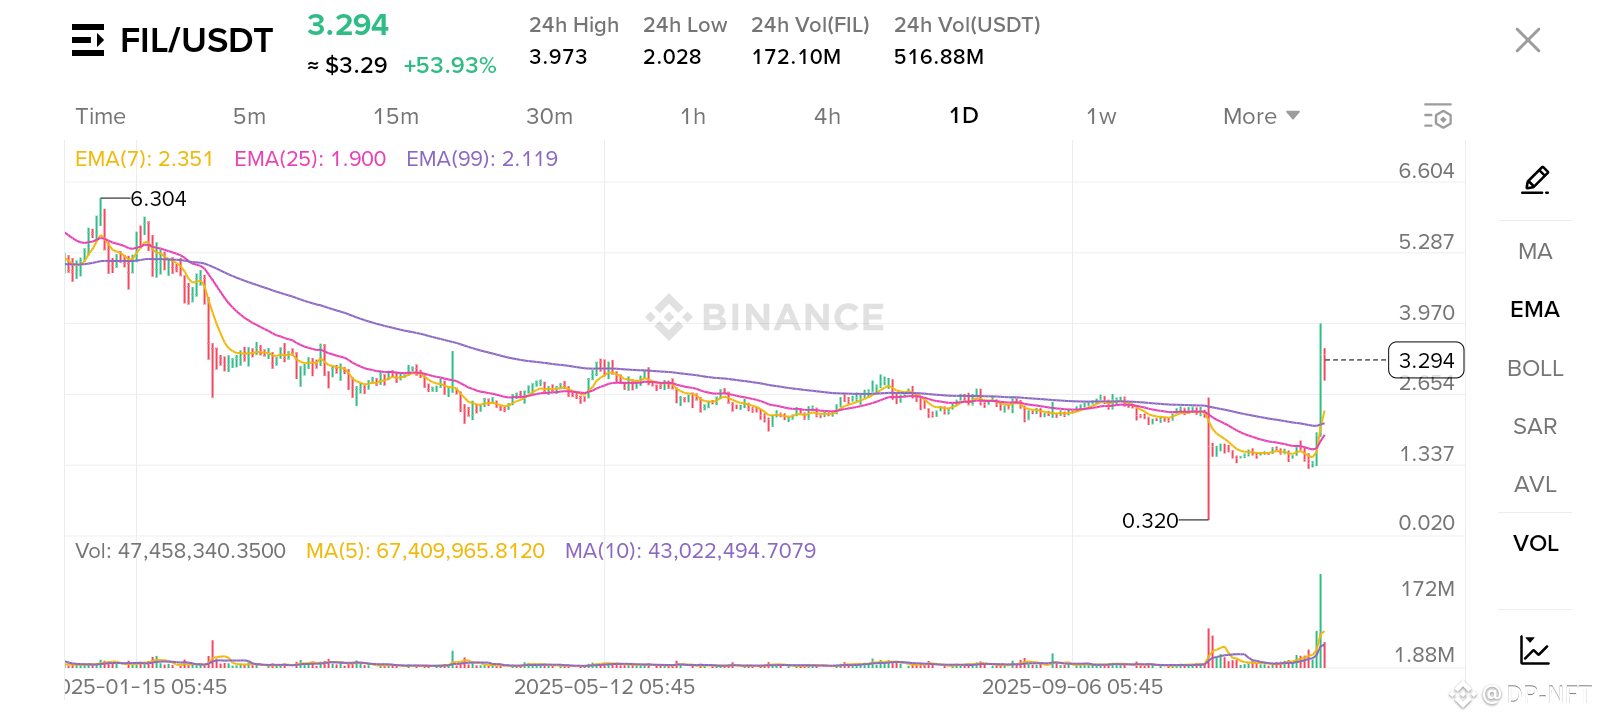Click the EMA(7) legend value
The height and width of the screenshot is (720, 1600).
click(144, 159)
